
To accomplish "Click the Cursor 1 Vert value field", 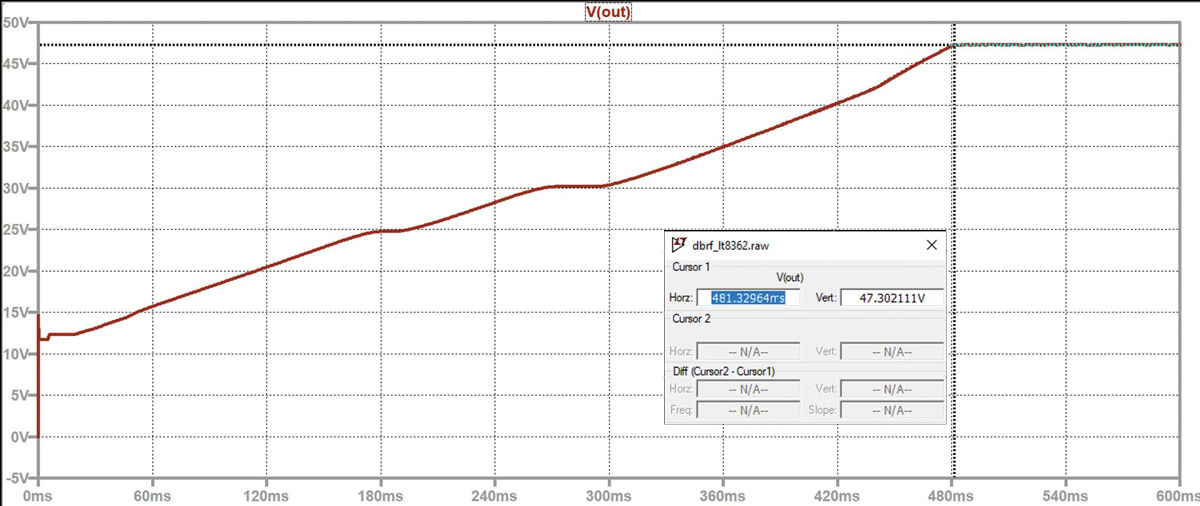I will [892, 298].
